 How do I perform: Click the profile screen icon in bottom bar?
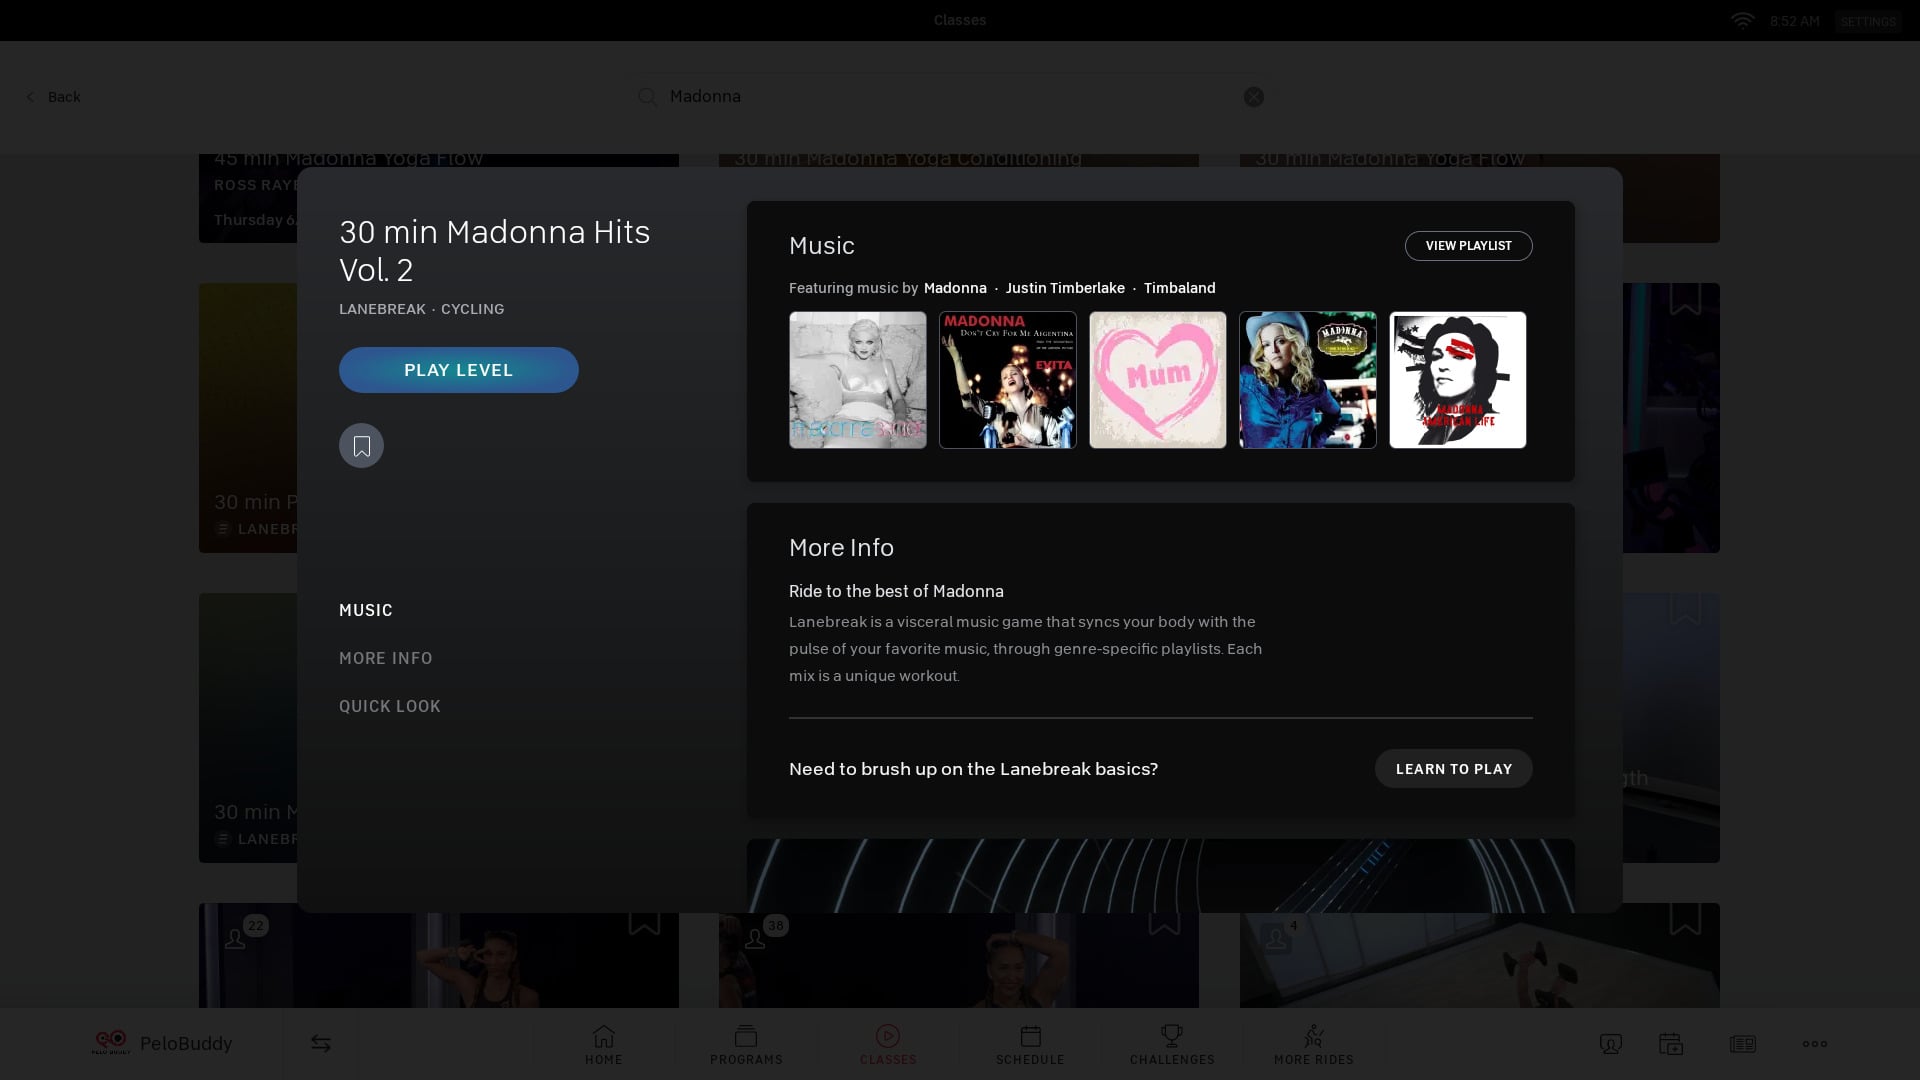tap(1611, 1044)
